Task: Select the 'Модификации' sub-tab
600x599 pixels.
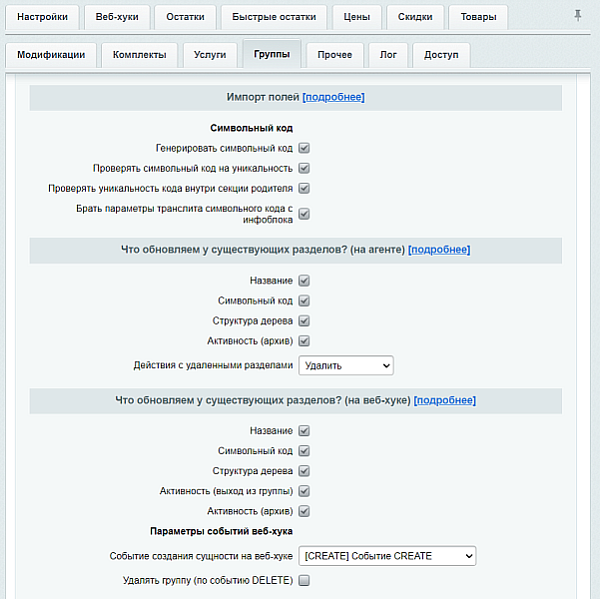Action: pos(51,55)
